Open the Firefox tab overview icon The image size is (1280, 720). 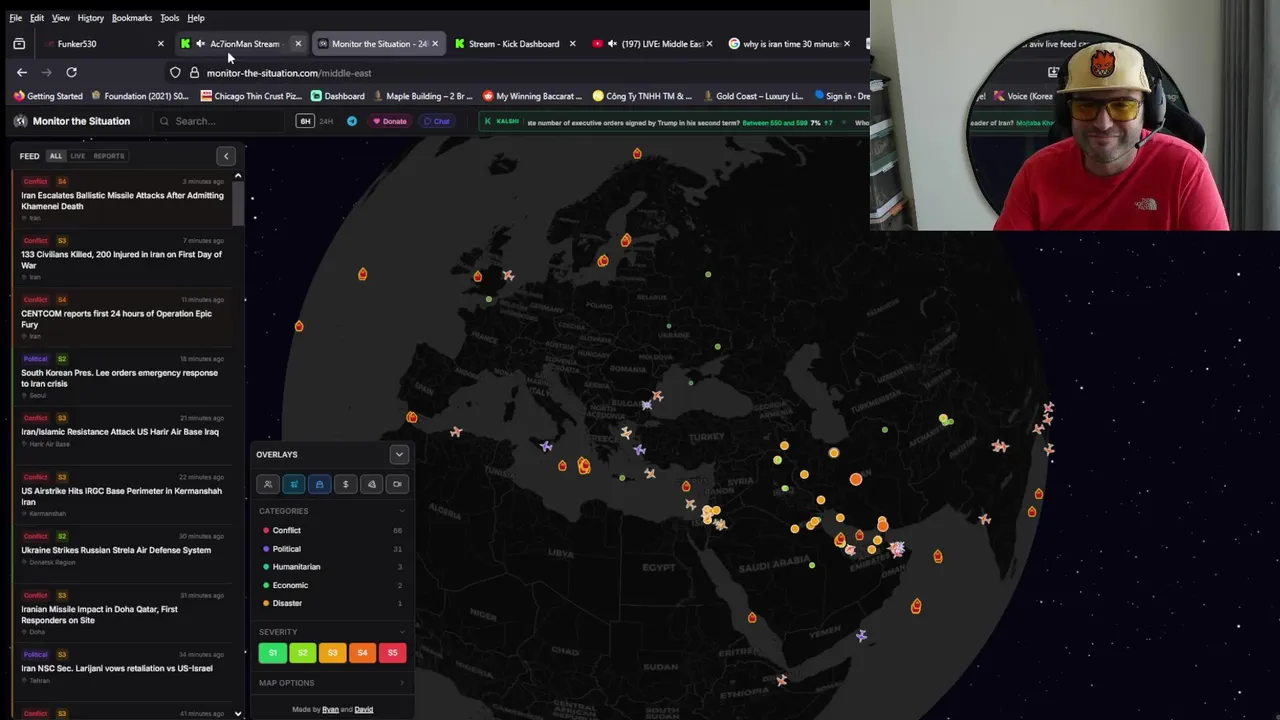click(x=19, y=44)
